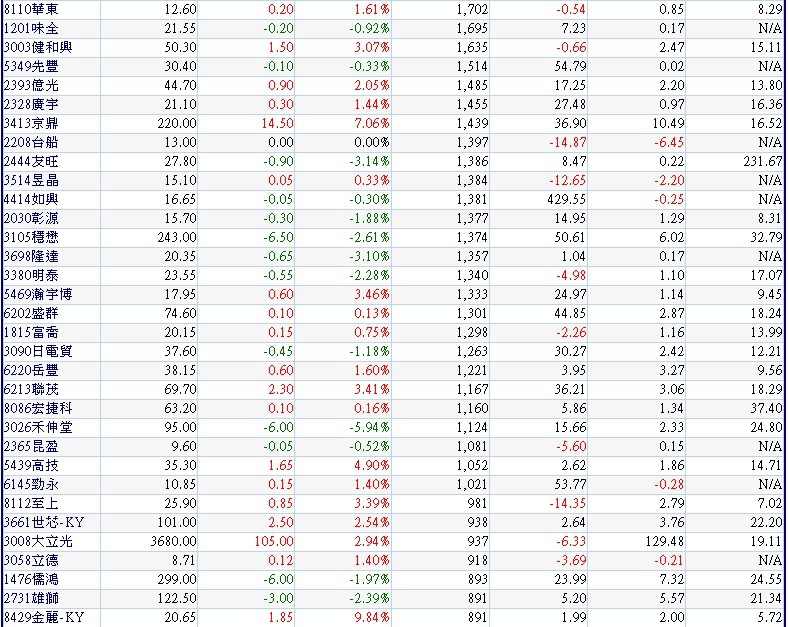
Task: Select stock 3514昱晶
Action: pos(31,180)
